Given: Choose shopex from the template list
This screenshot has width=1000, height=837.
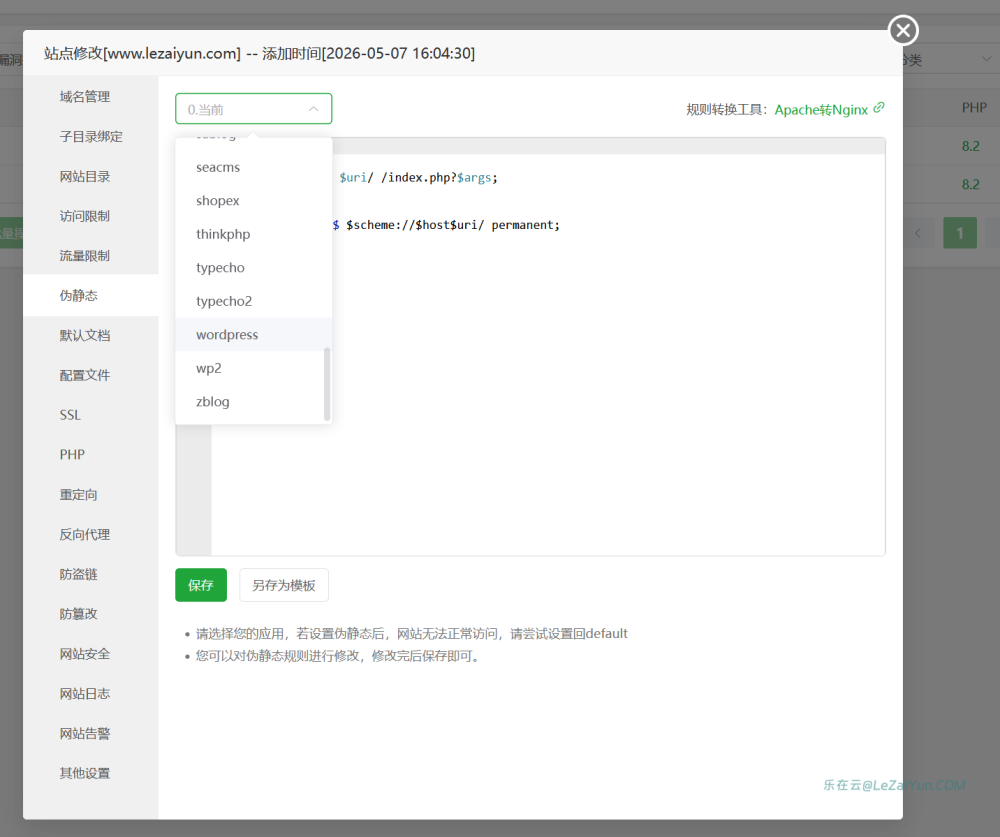Looking at the screenshot, I should point(253,200).
